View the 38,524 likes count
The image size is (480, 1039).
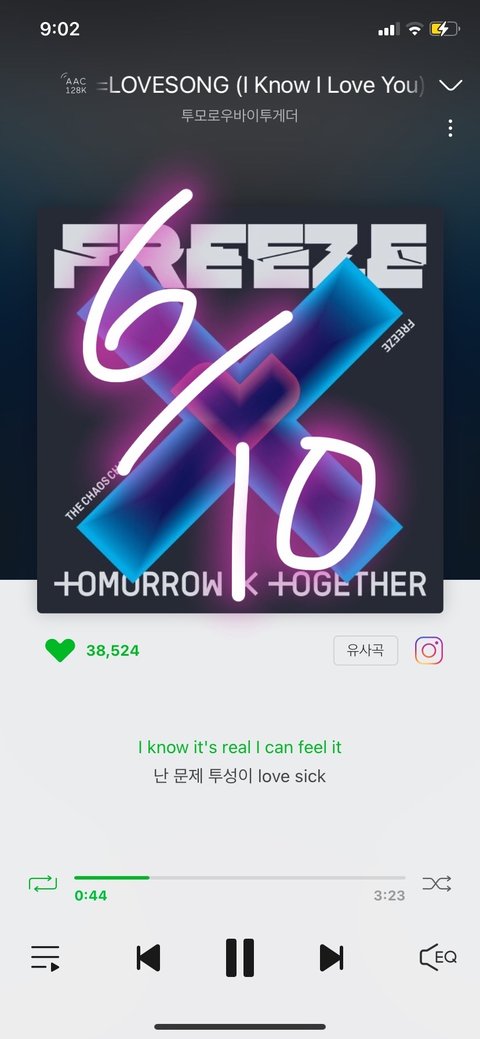pyautogui.click(x=113, y=651)
